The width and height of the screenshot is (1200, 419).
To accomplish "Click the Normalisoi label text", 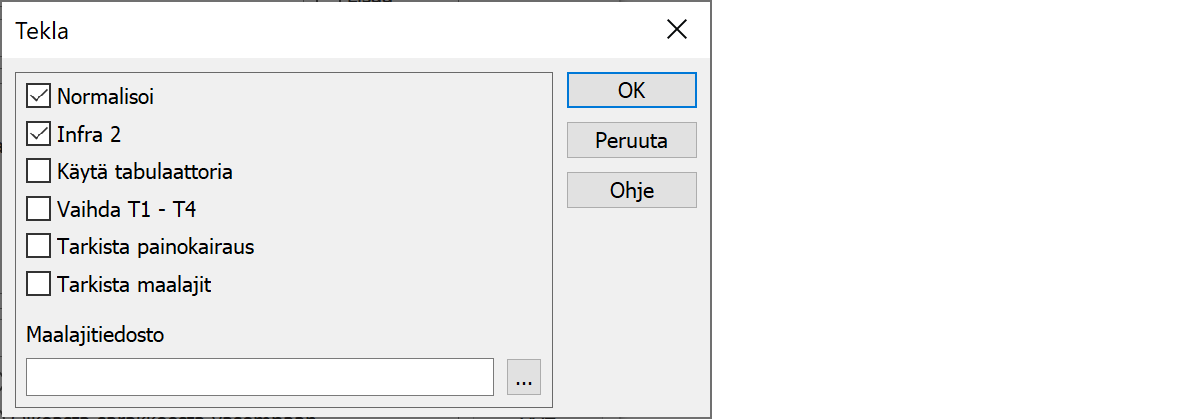I will pos(105,97).
